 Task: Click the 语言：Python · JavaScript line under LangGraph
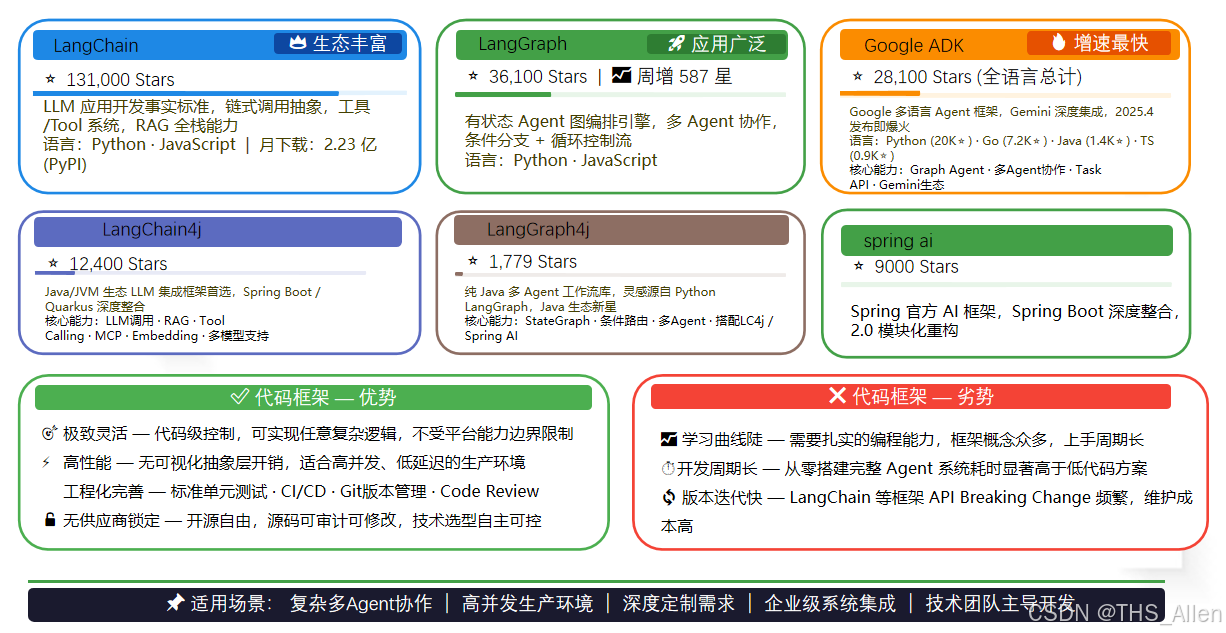[x=561, y=160]
